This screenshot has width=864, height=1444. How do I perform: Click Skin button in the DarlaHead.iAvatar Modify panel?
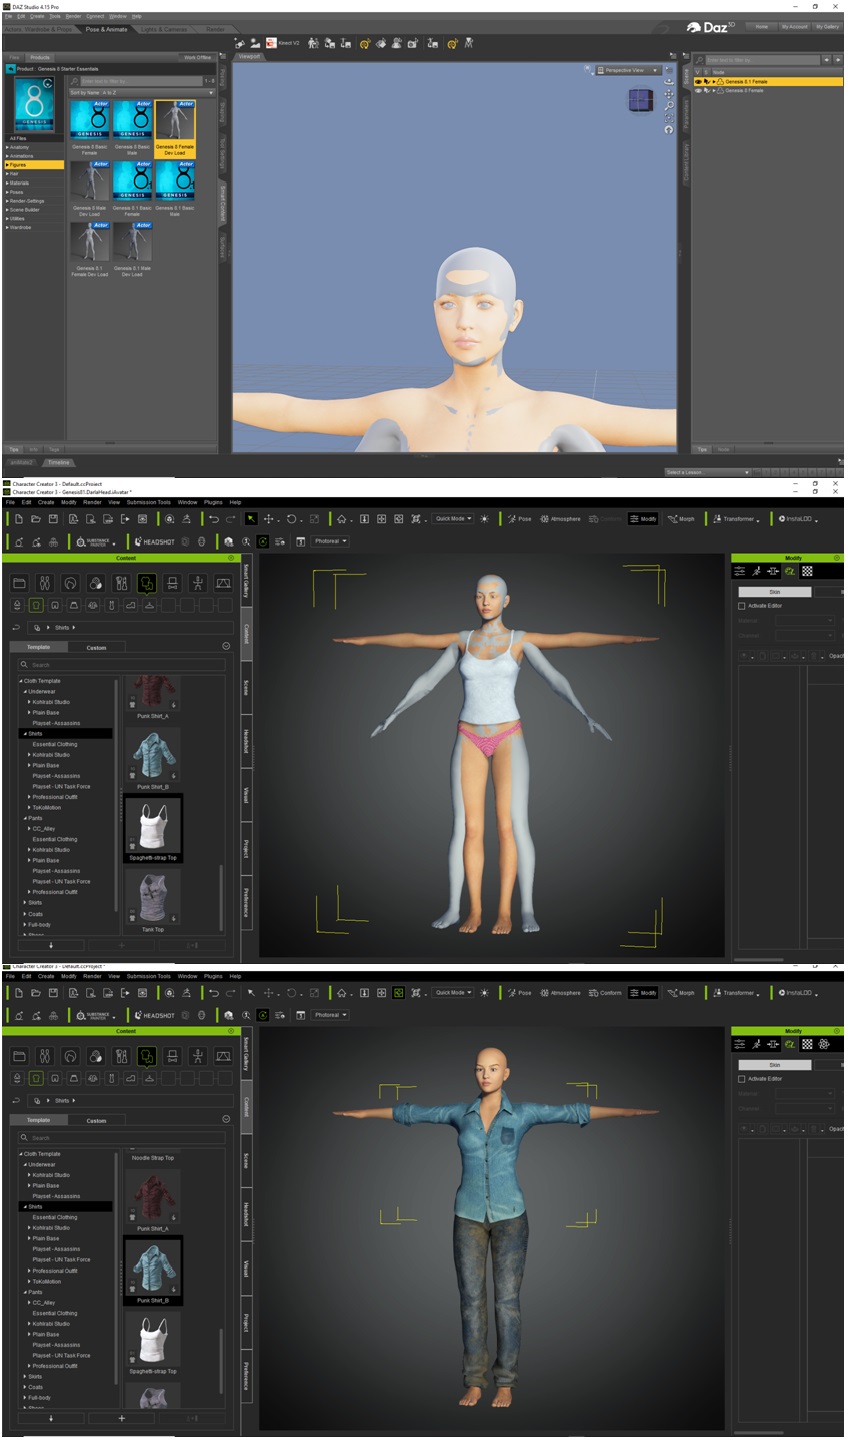pos(774,592)
